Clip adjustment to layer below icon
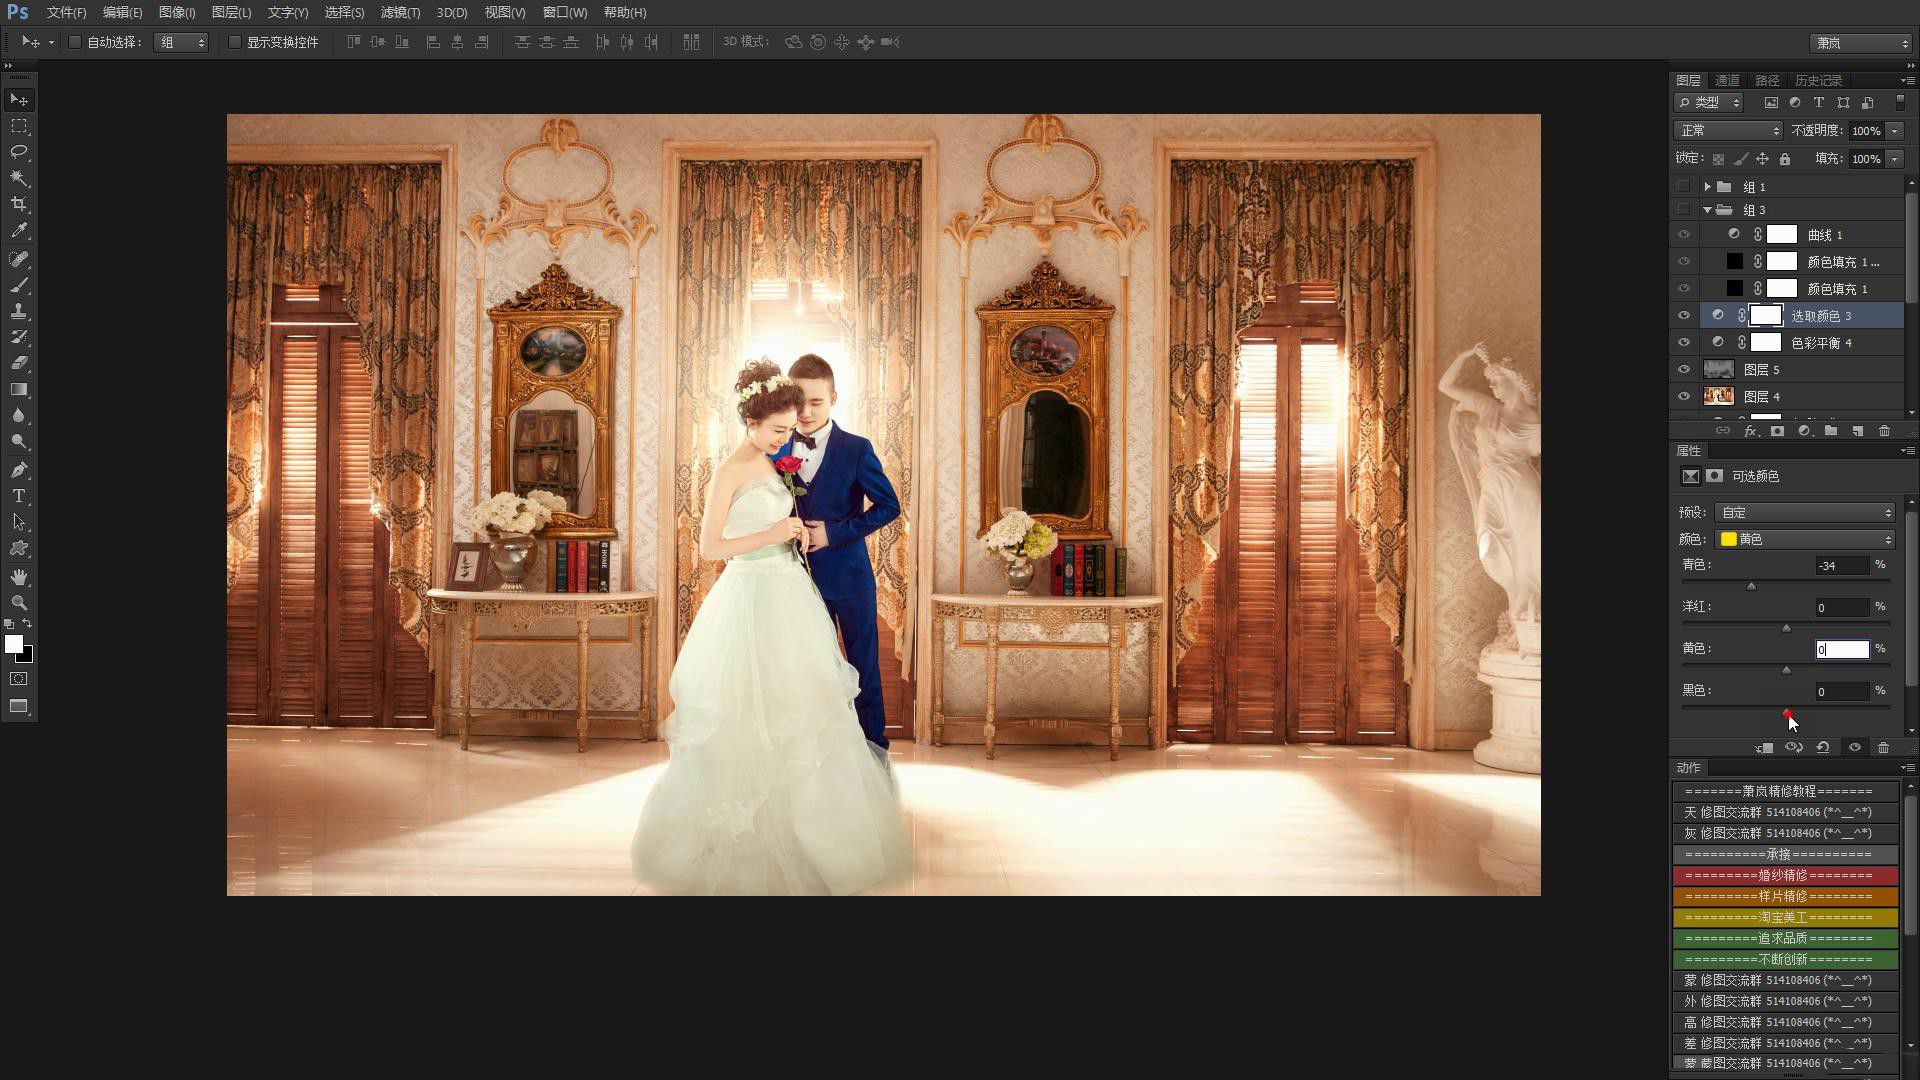1920x1080 pixels. [1764, 747]
